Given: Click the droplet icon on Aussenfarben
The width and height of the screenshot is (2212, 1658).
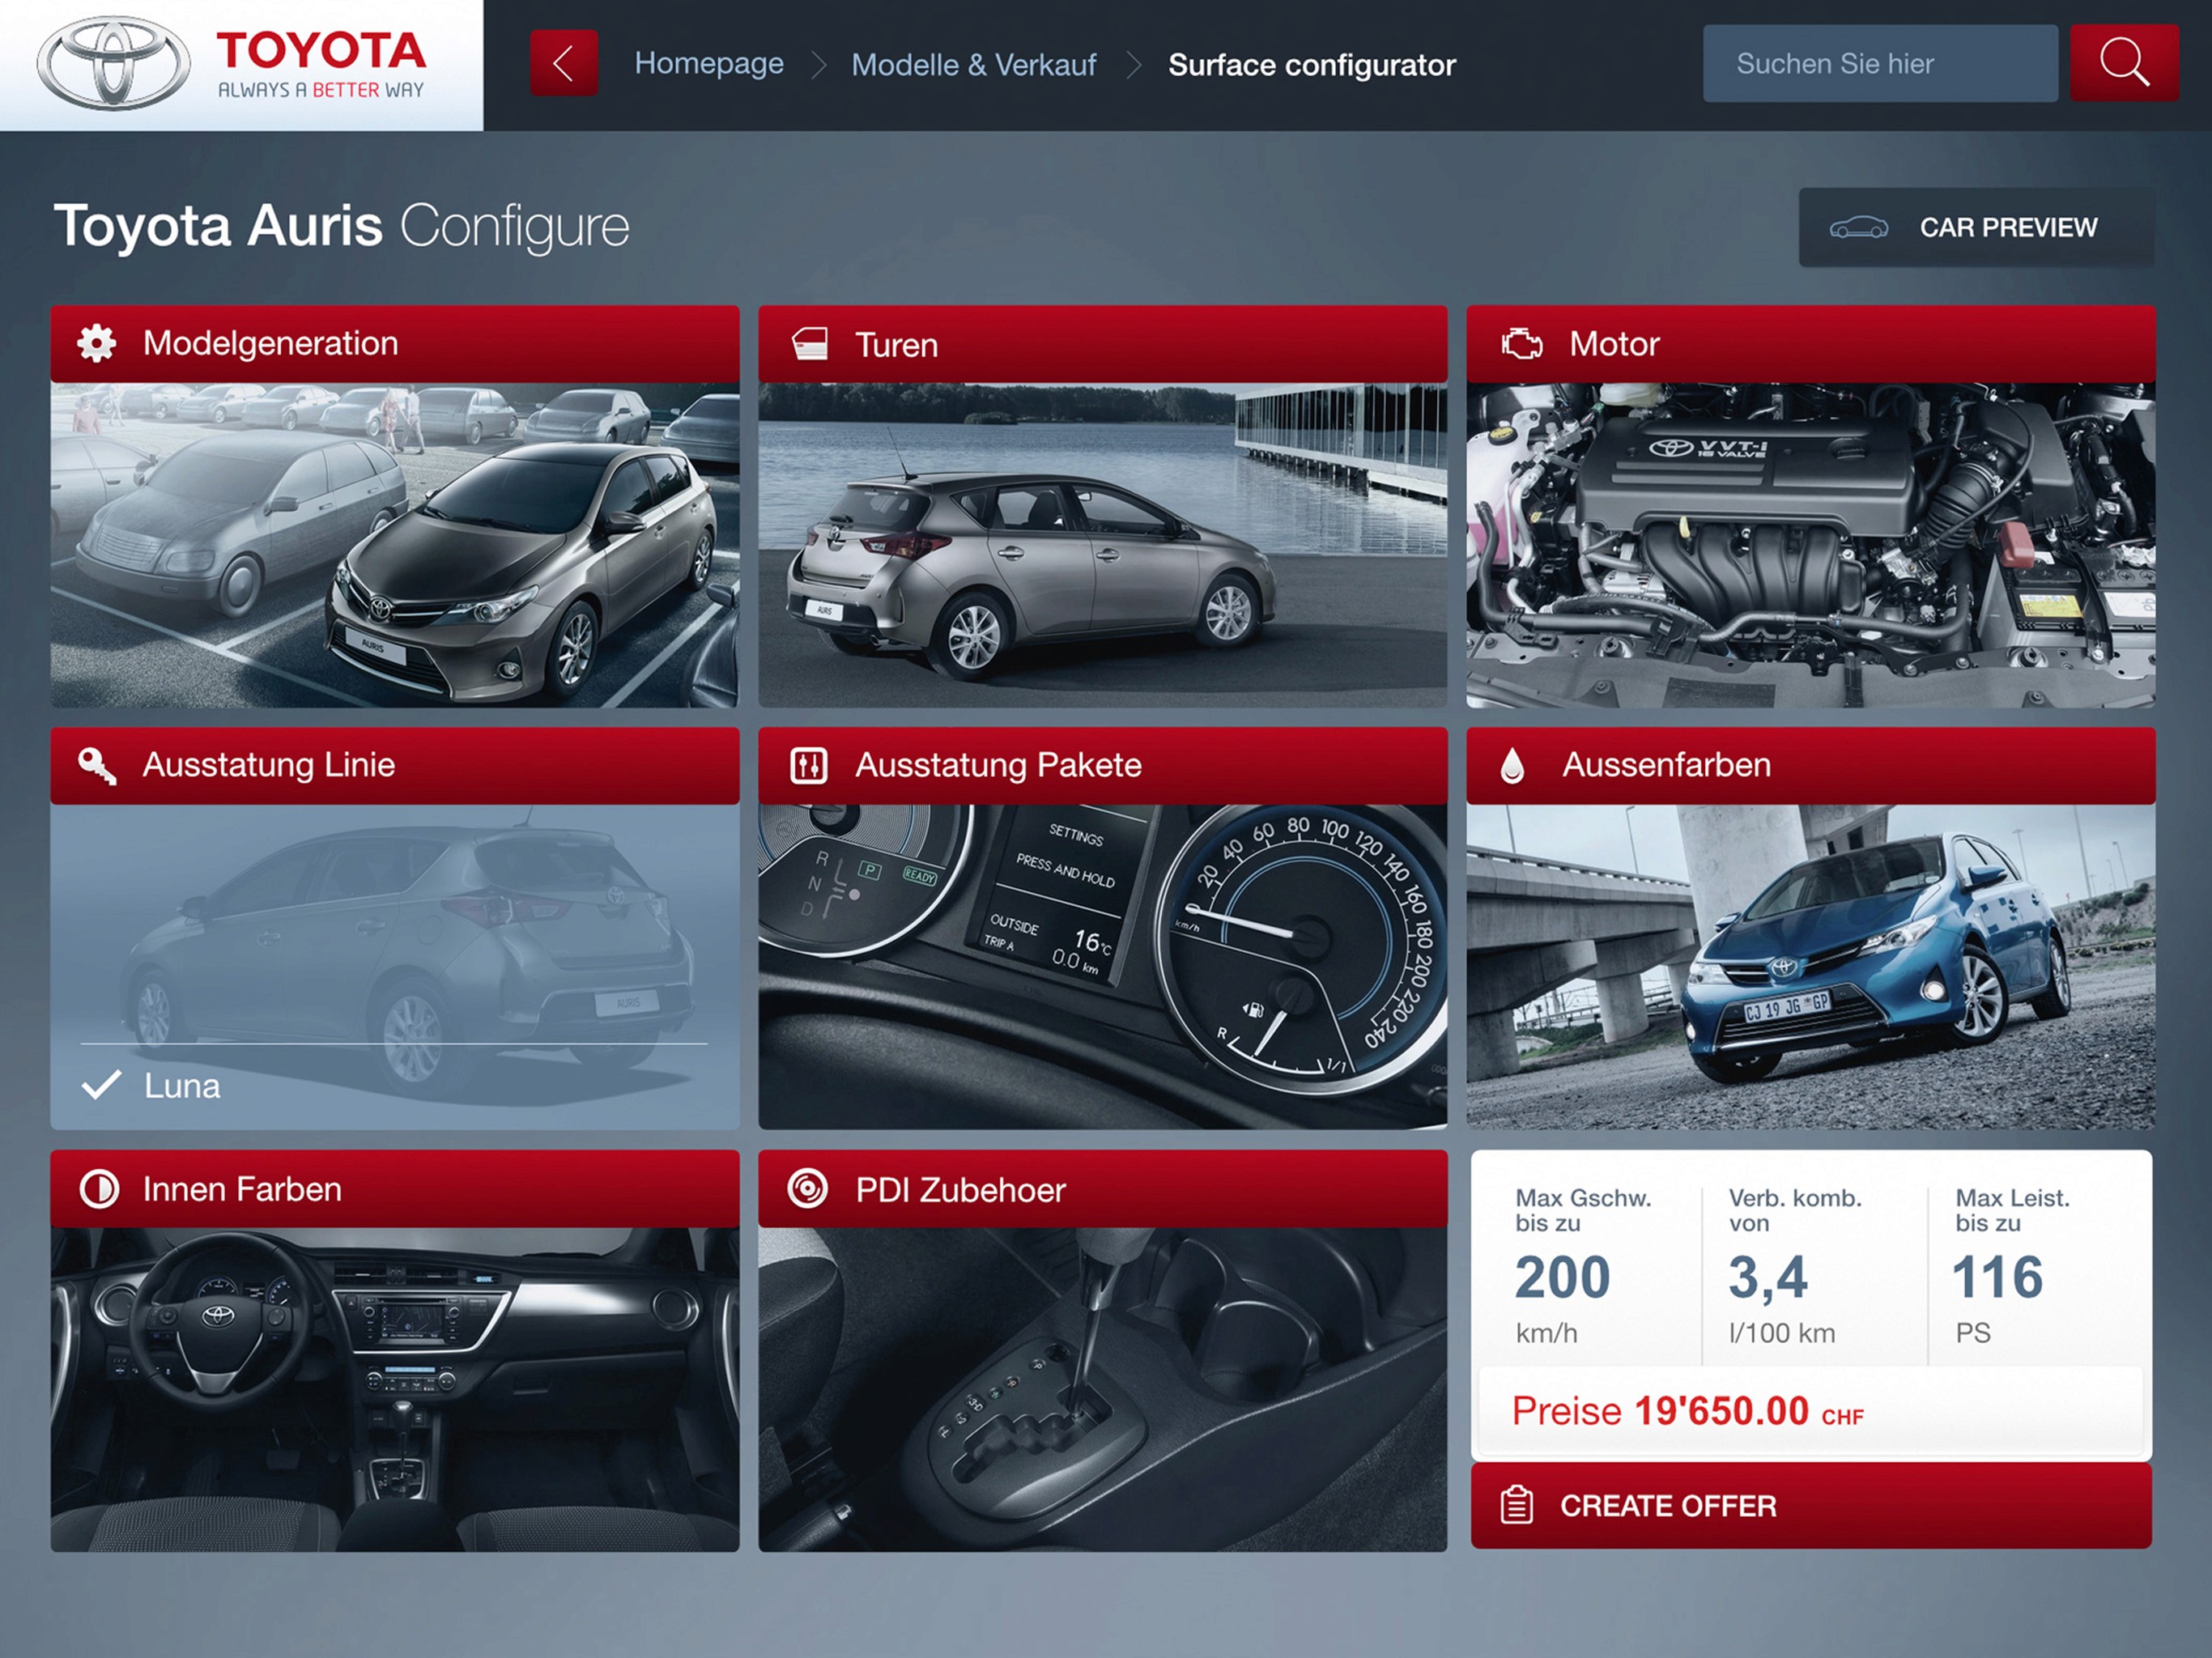Looking at the screenshot, I should click(x=1512, y=766).
